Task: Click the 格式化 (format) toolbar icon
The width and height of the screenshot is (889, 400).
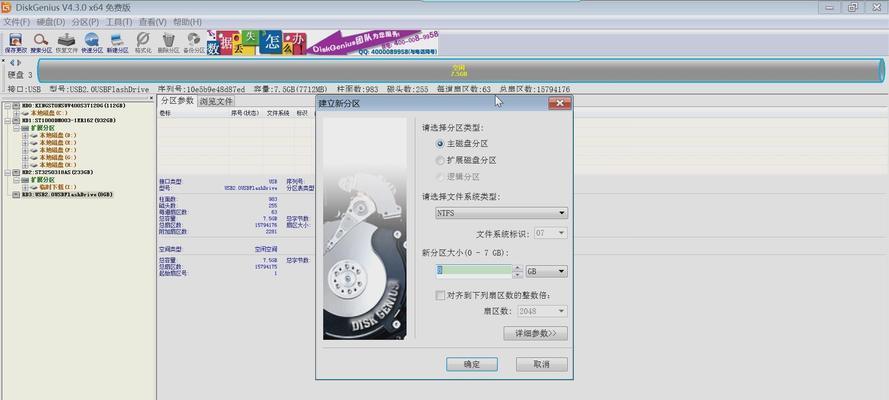Action: click(x=143, y=43)
